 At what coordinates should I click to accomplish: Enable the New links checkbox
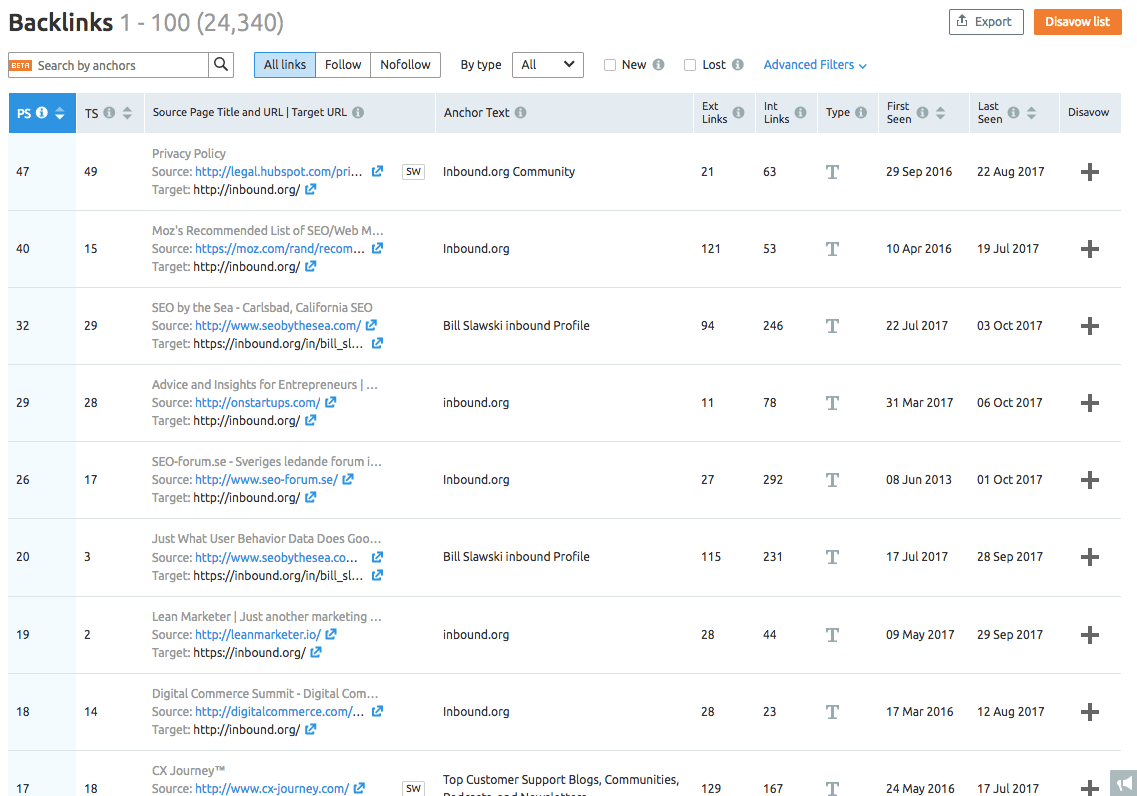click(610, 65)
